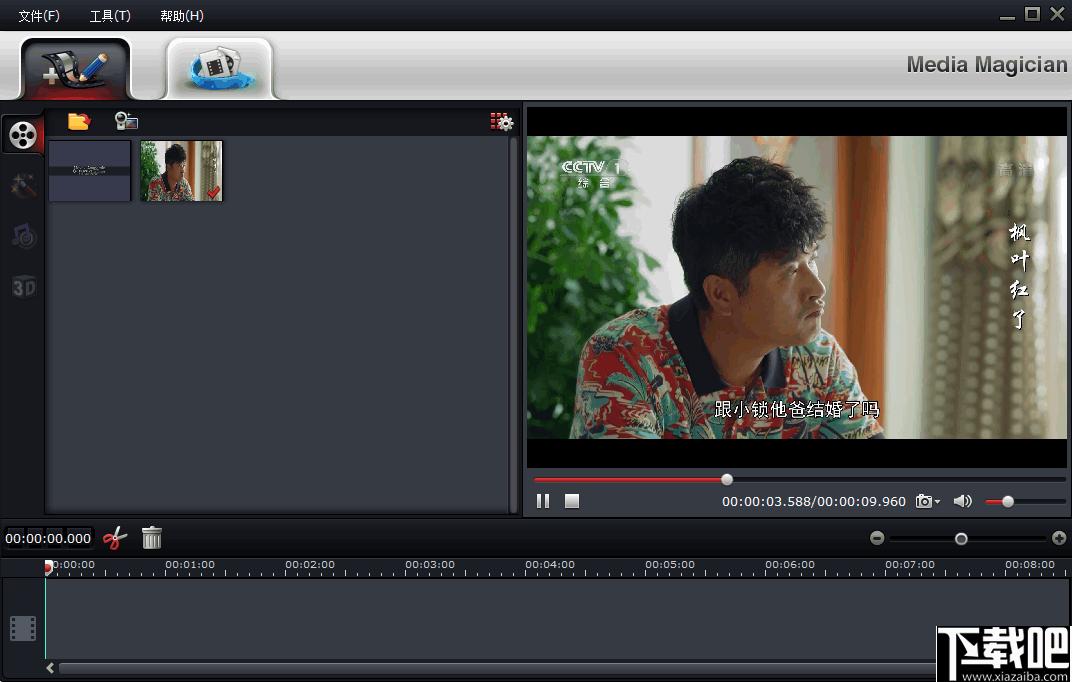Click the scissors split clip icon
This screenshot has width=1072, height=682.
tap(115, 538)
